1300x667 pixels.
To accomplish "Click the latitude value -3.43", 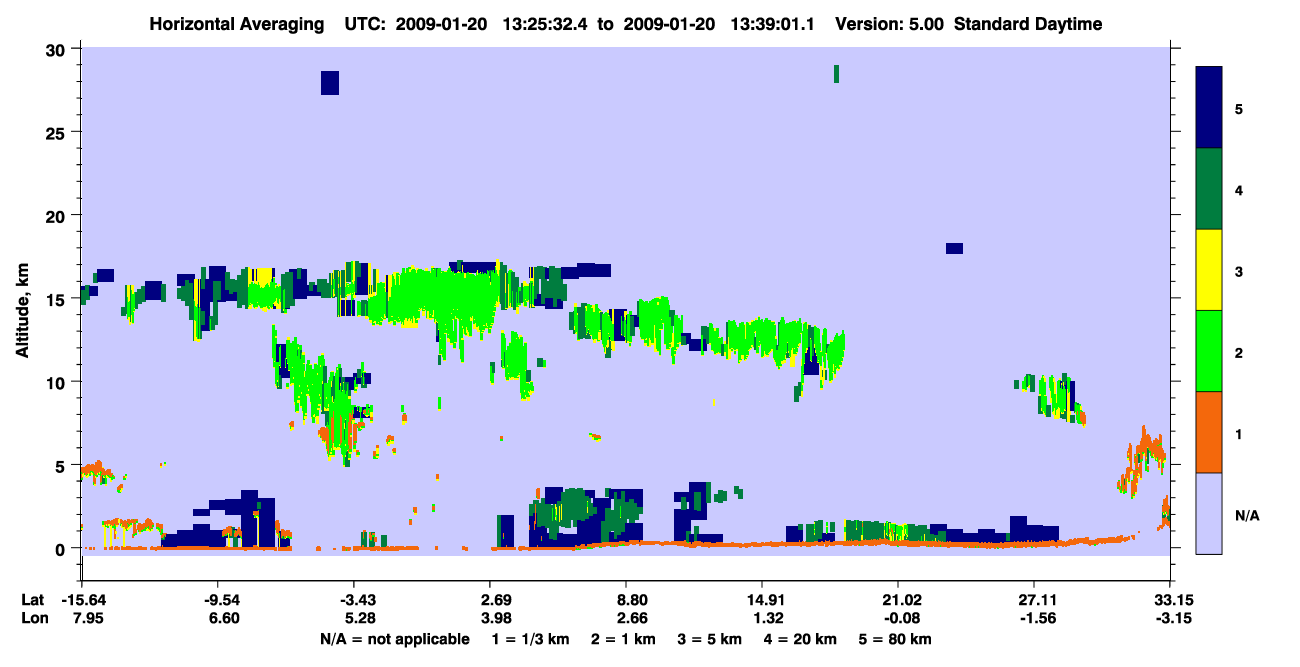I will point(358,600).
